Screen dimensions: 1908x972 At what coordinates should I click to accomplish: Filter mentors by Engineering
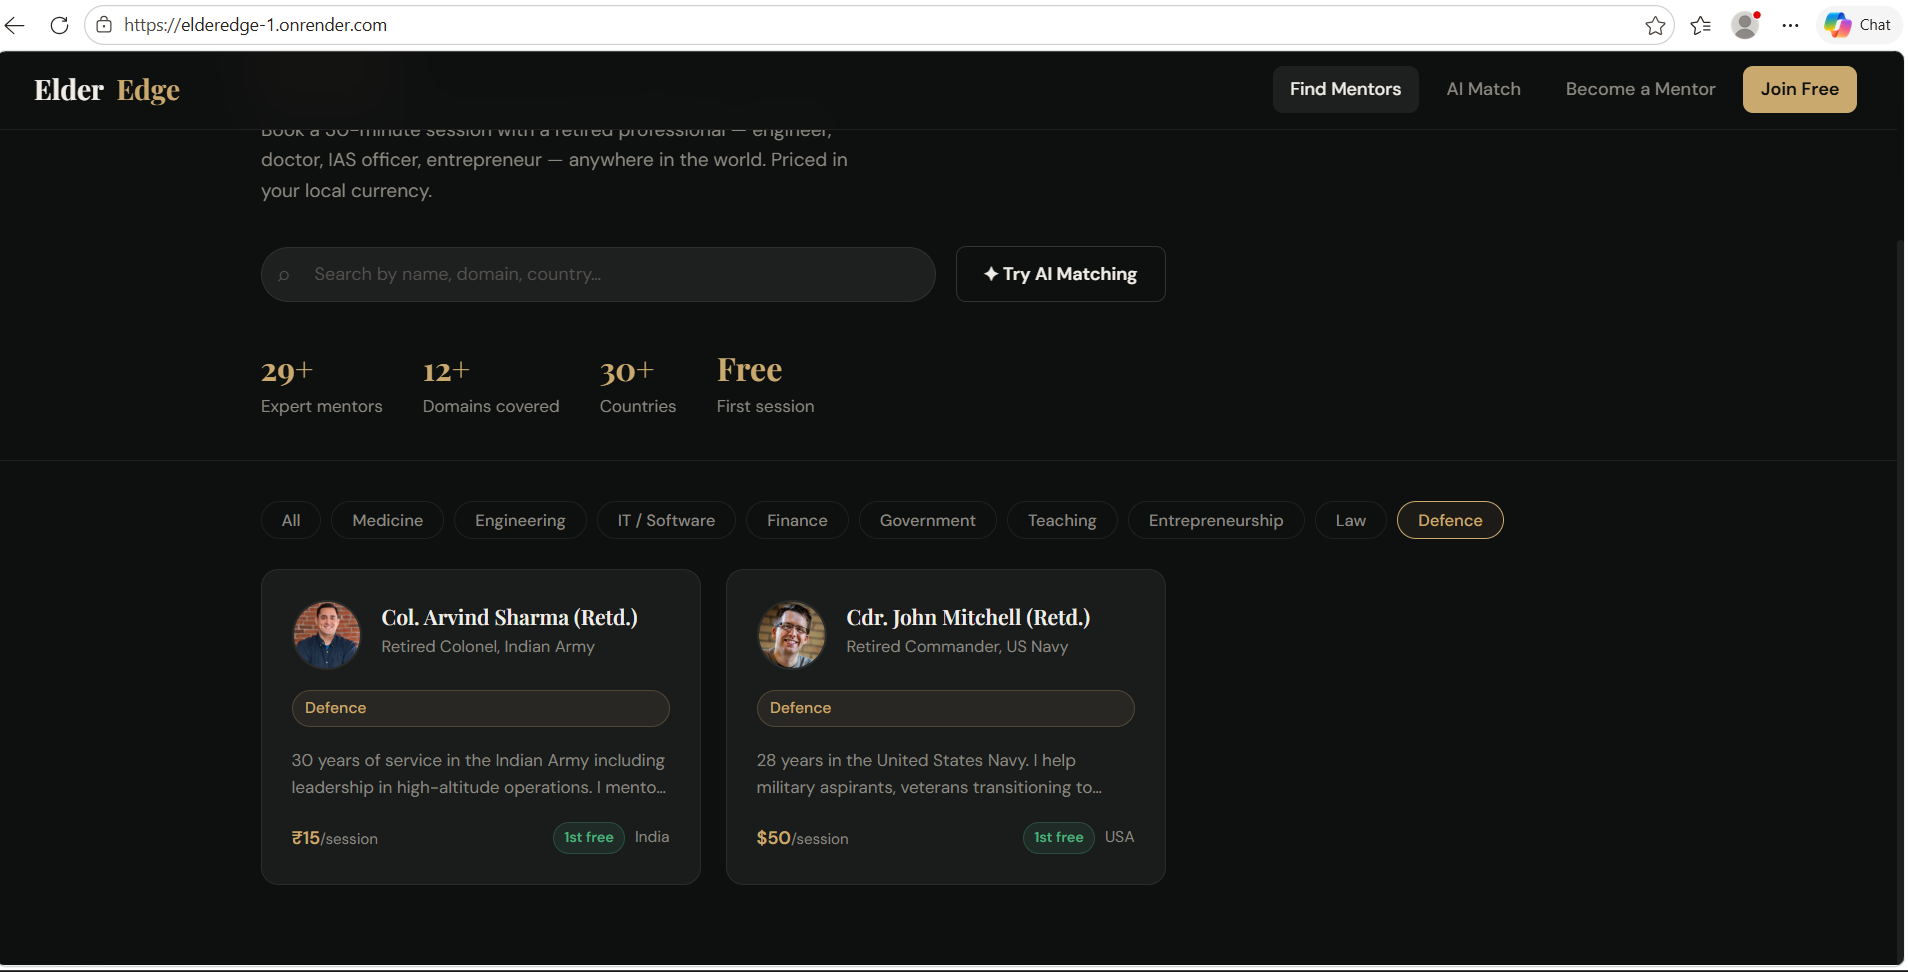click(520, 520)
